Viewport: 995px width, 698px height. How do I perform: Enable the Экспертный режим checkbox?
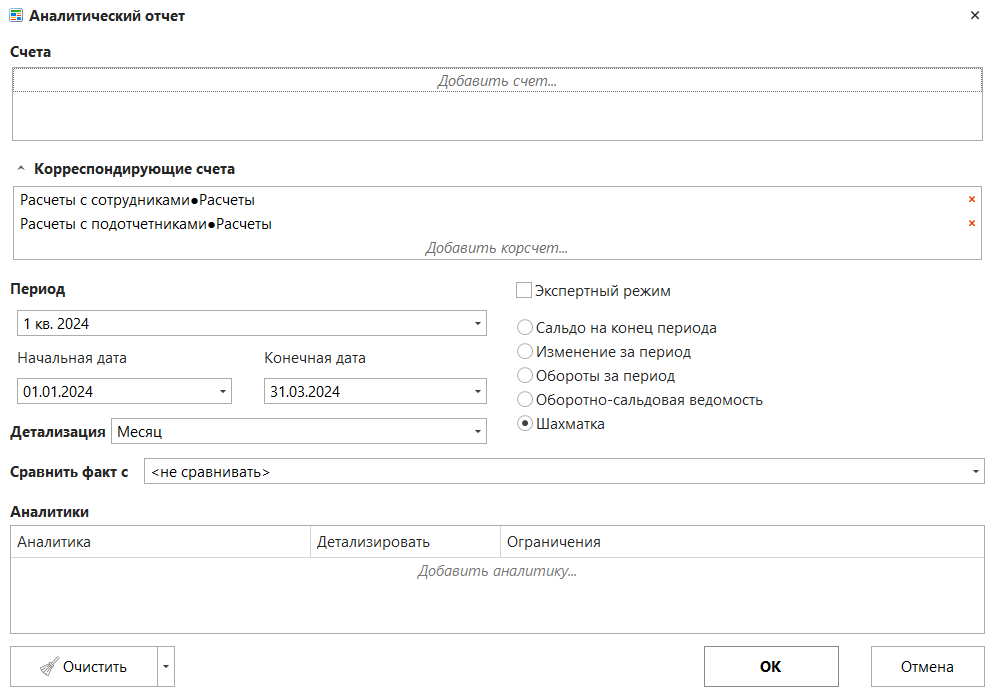click(x=523, y=291)
